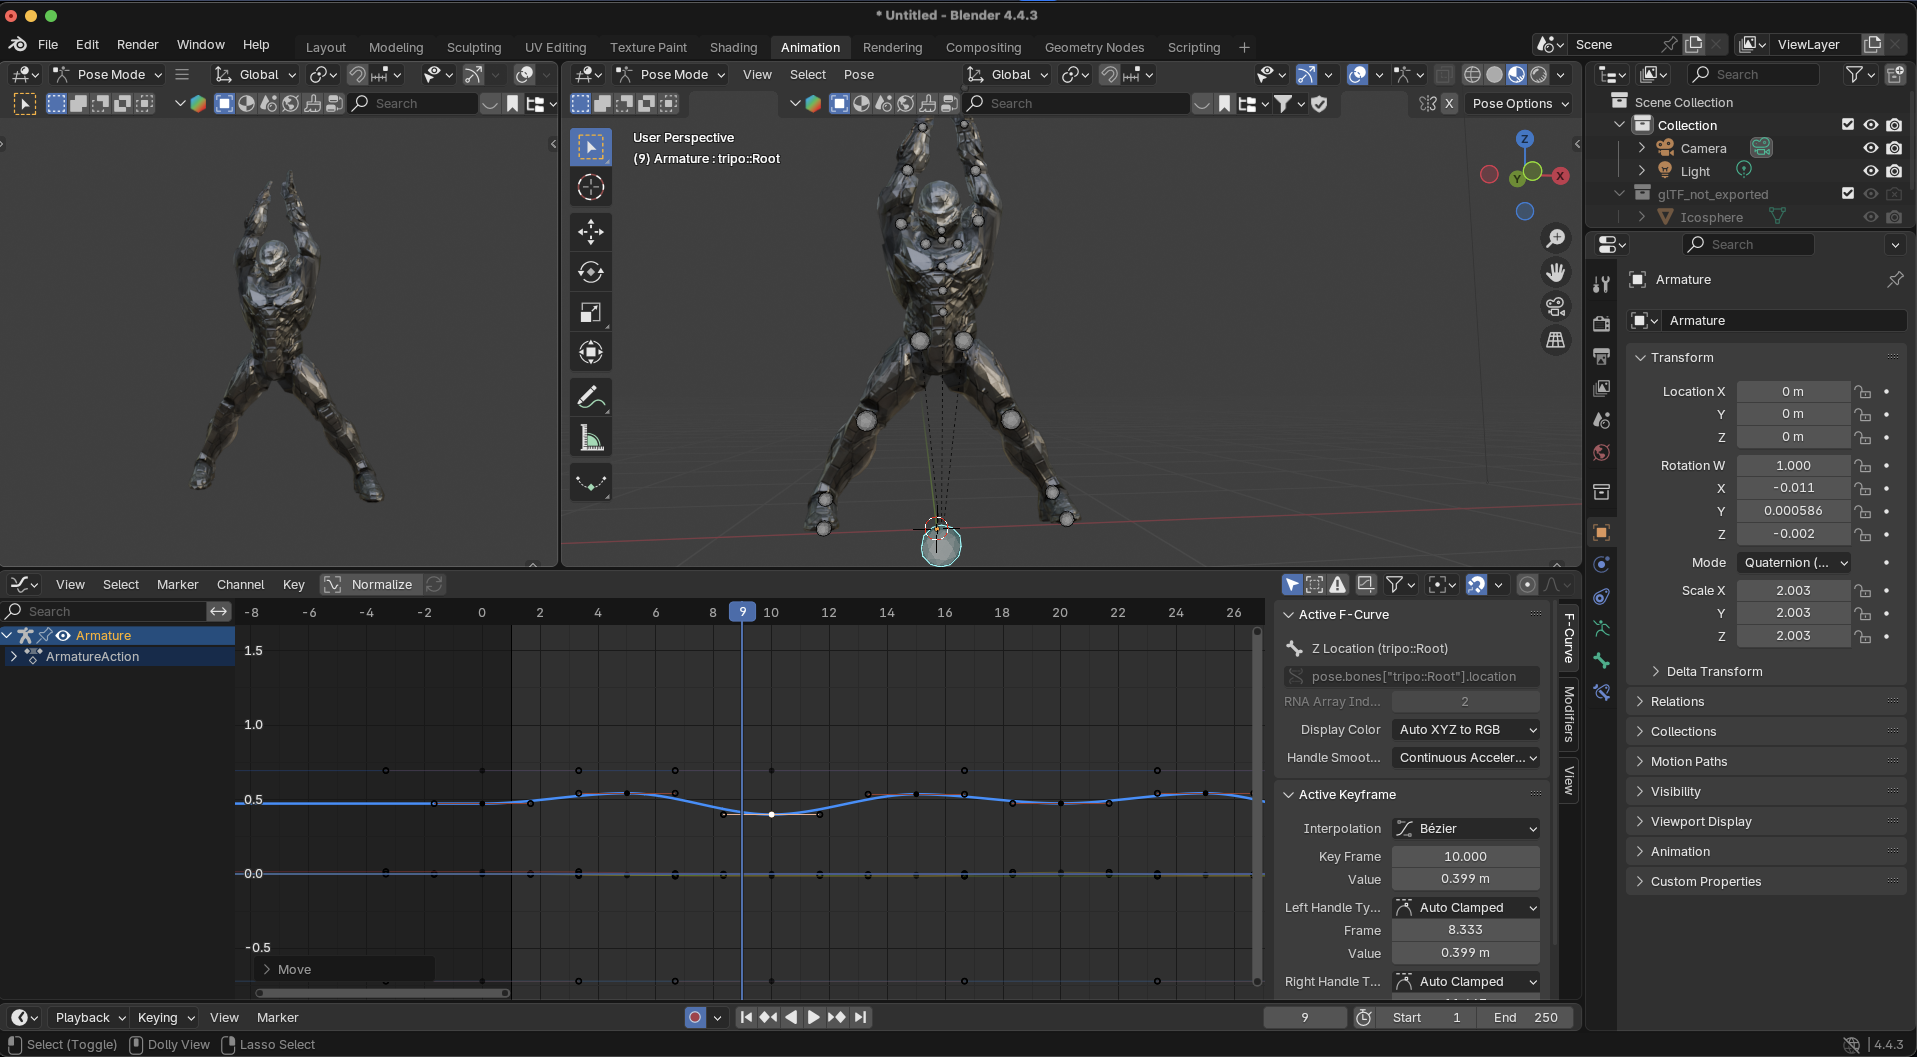This screenshot has height=1057, width=1917.
Task: Open the World properties tab
Action: (1602, 453)
